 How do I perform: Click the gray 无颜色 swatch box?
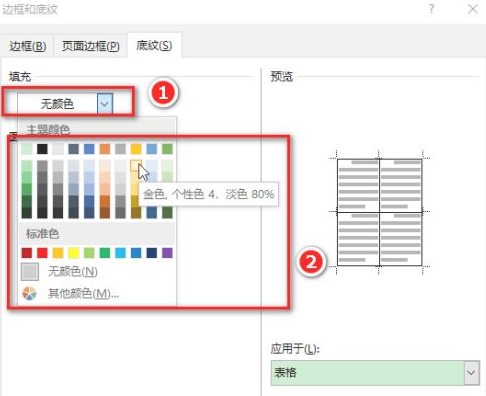(30, 272)
